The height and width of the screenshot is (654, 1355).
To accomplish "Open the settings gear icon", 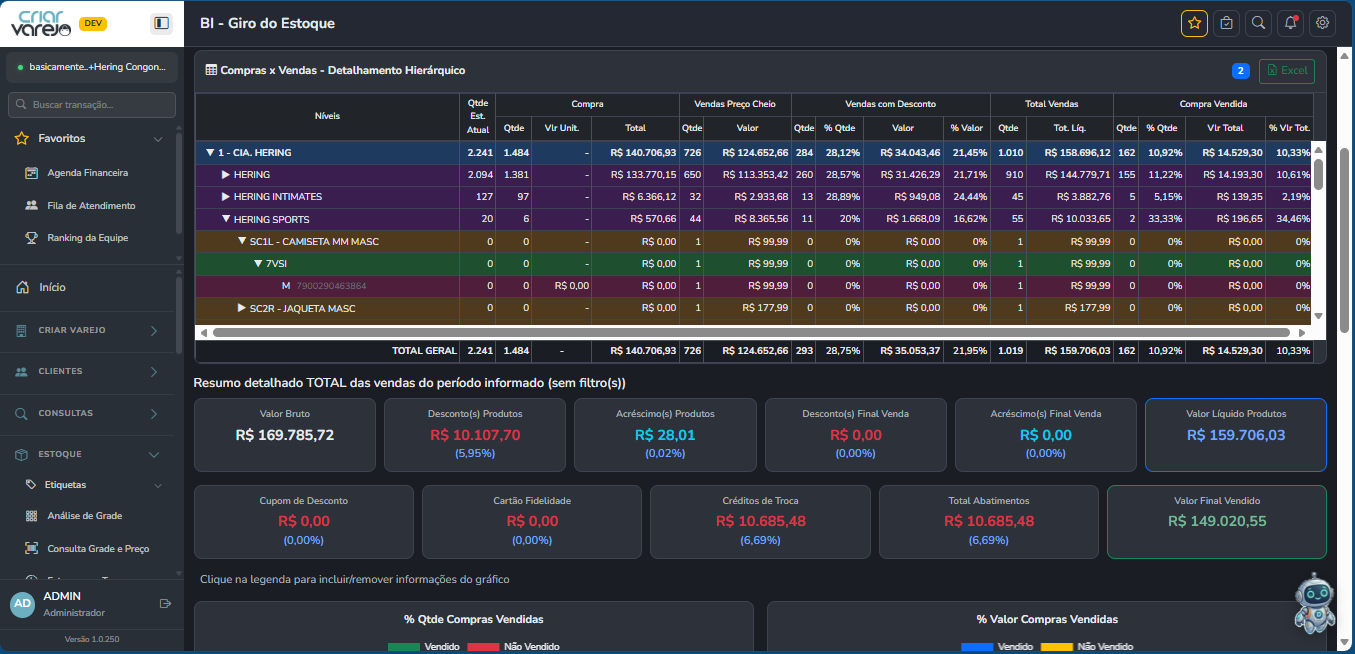I will [1323, 23].
